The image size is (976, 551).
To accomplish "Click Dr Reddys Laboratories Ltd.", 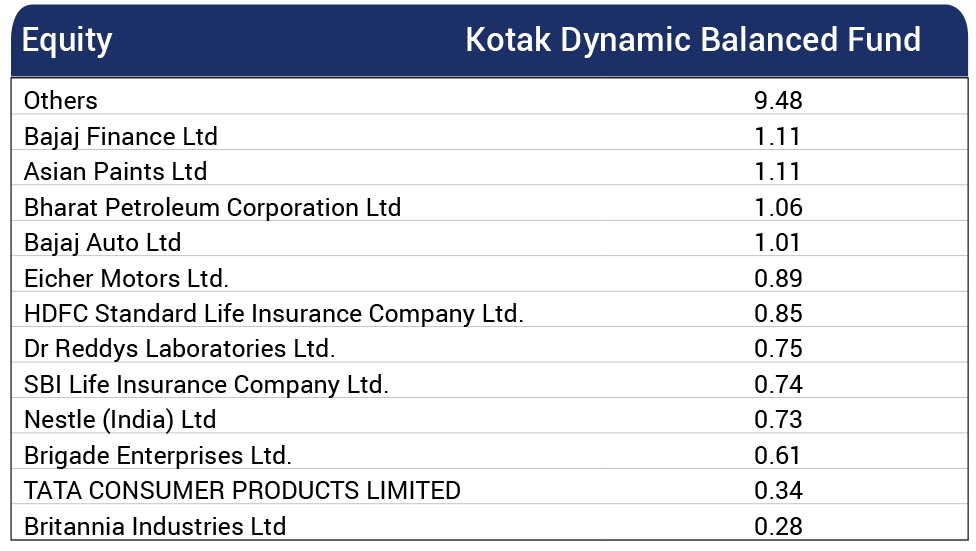I will pyautogui.click(x=179, y=349).
